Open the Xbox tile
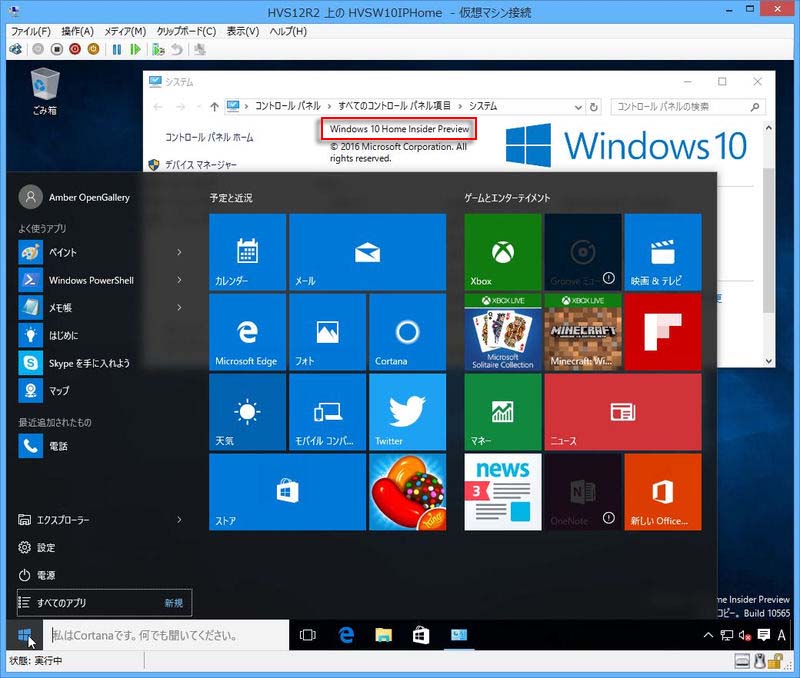 click(503, 252)
